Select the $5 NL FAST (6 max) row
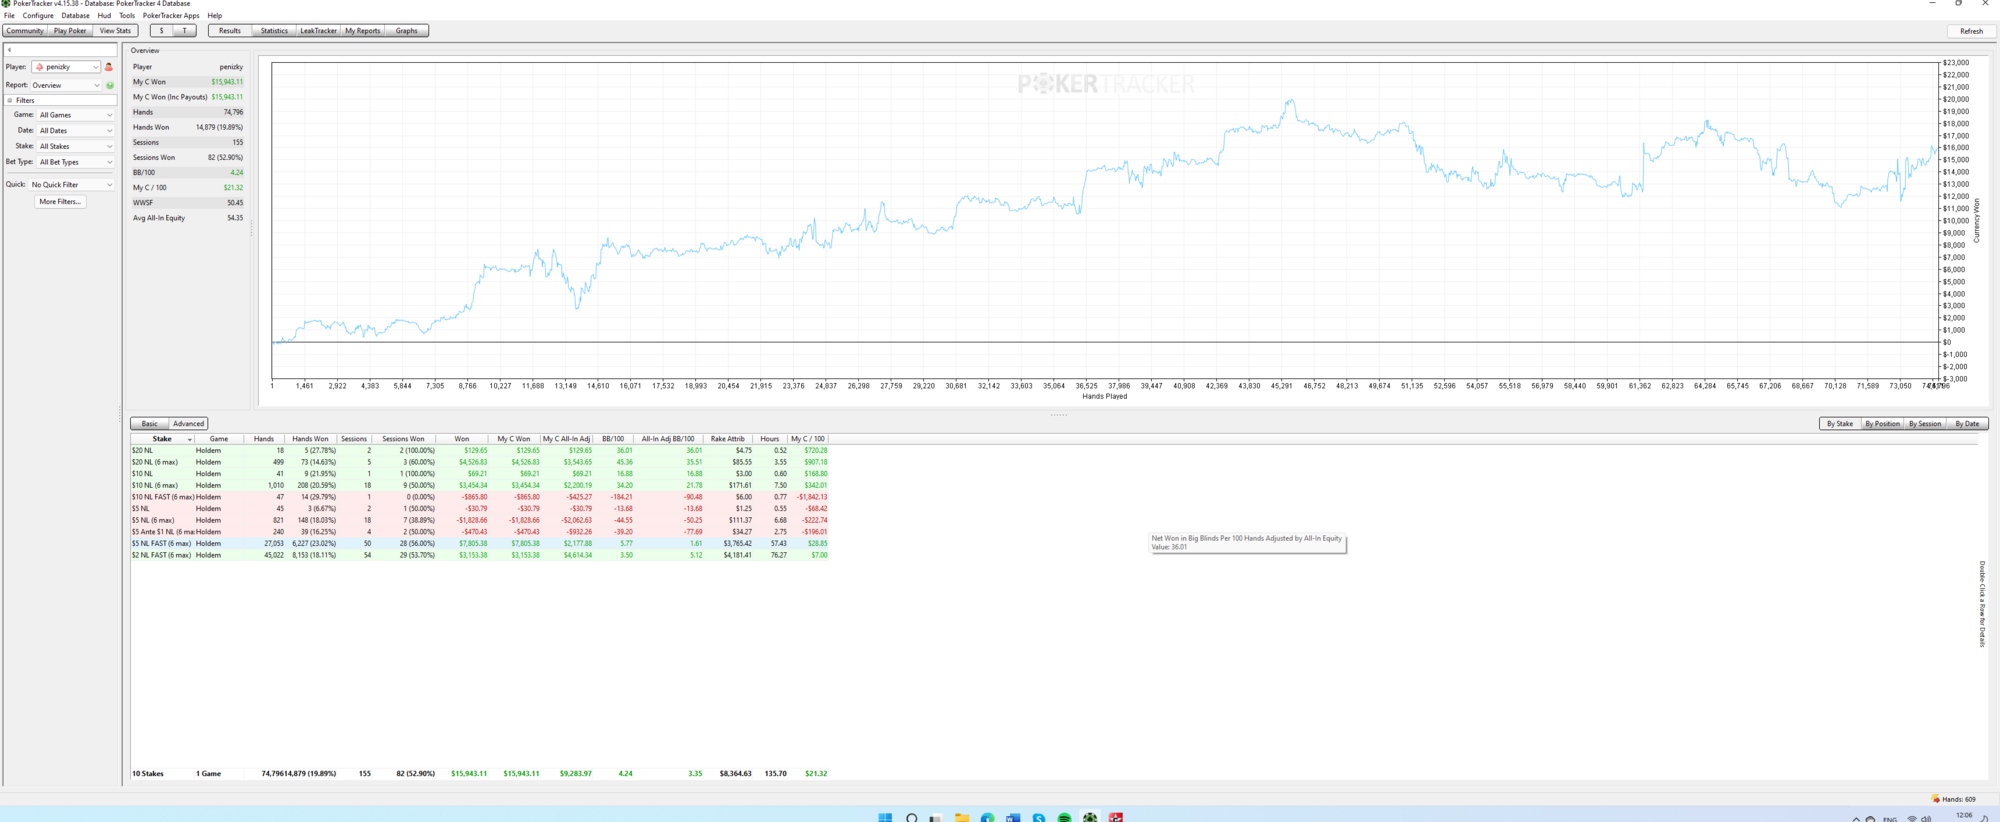The image size is (2000, 822). [x=480, y=544]
